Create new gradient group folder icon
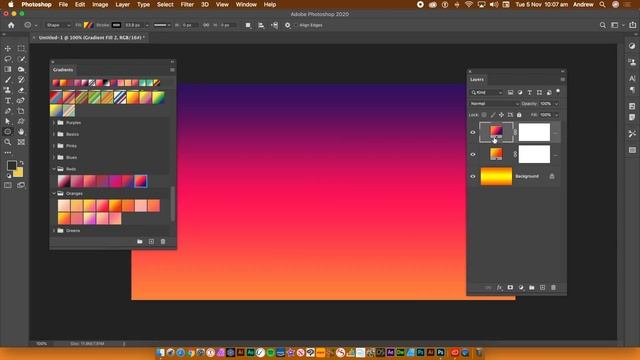640x360 pixels. click(x=140, y=242)
